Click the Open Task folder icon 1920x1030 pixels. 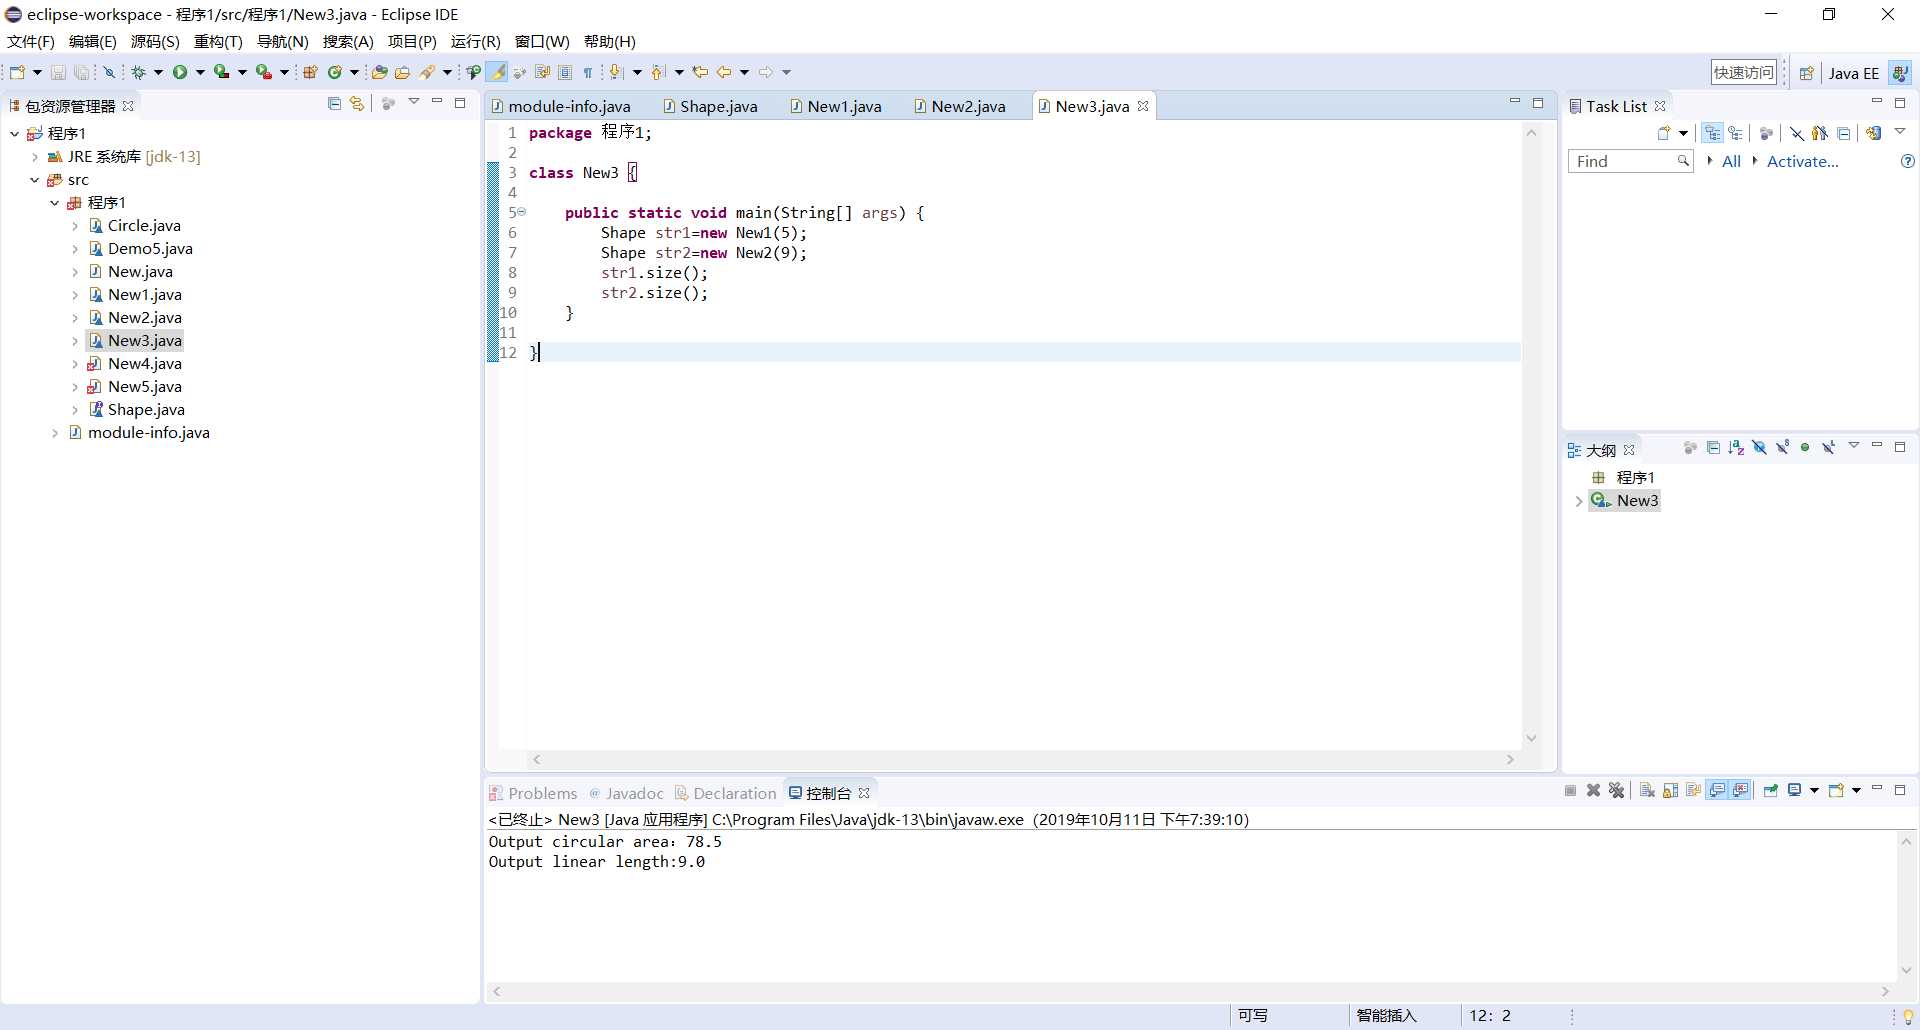coord(403,72)
